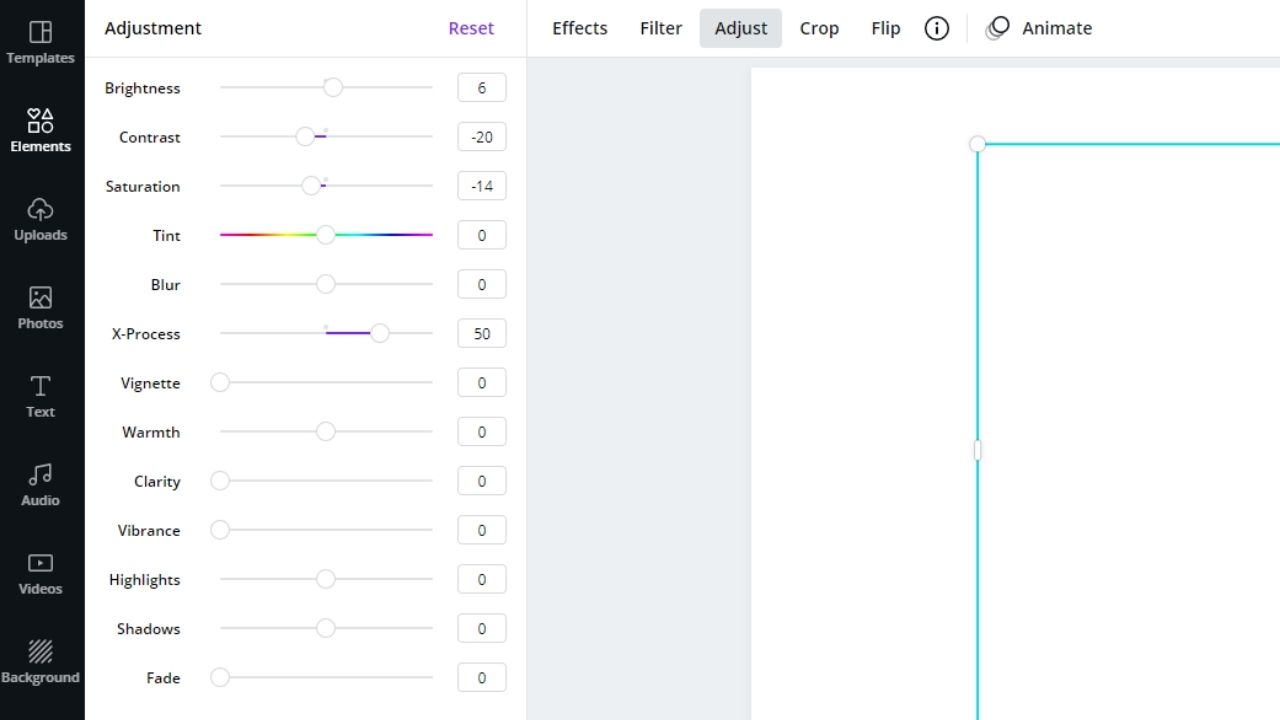Click the Contrast value input field
The width and height of the screenshot is (1280, 720).
481,137
